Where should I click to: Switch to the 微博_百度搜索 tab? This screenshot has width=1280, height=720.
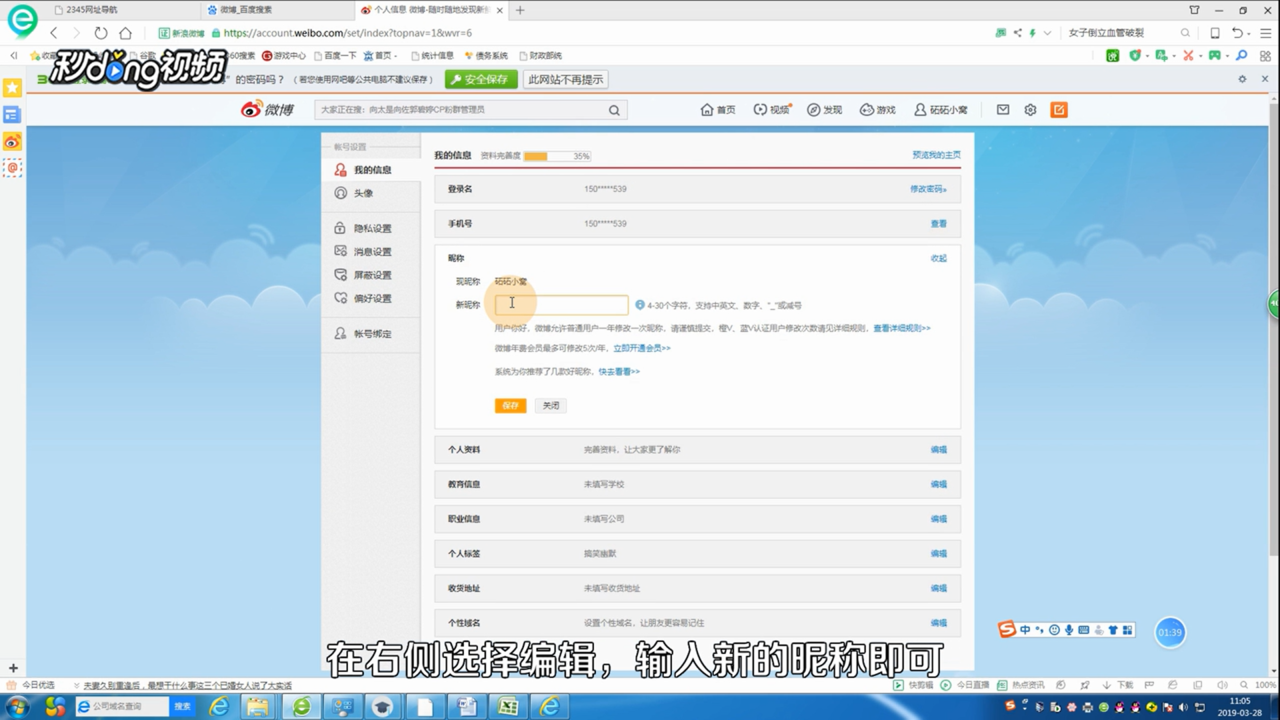(278, 10)
